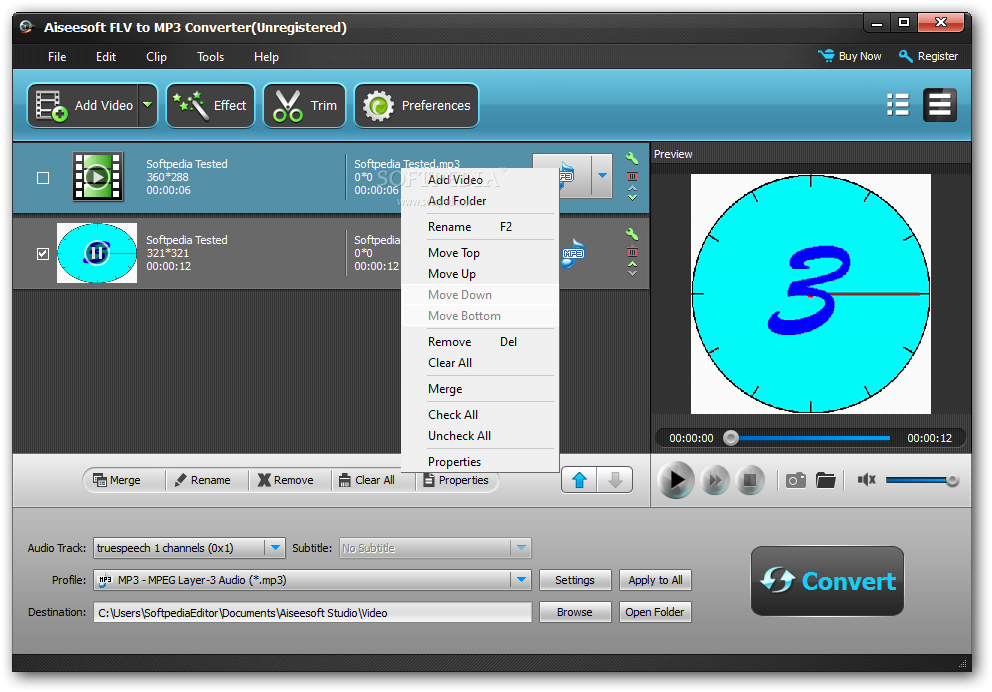Click the Open Folder button
Screen dimensions: 992x692
655,612
